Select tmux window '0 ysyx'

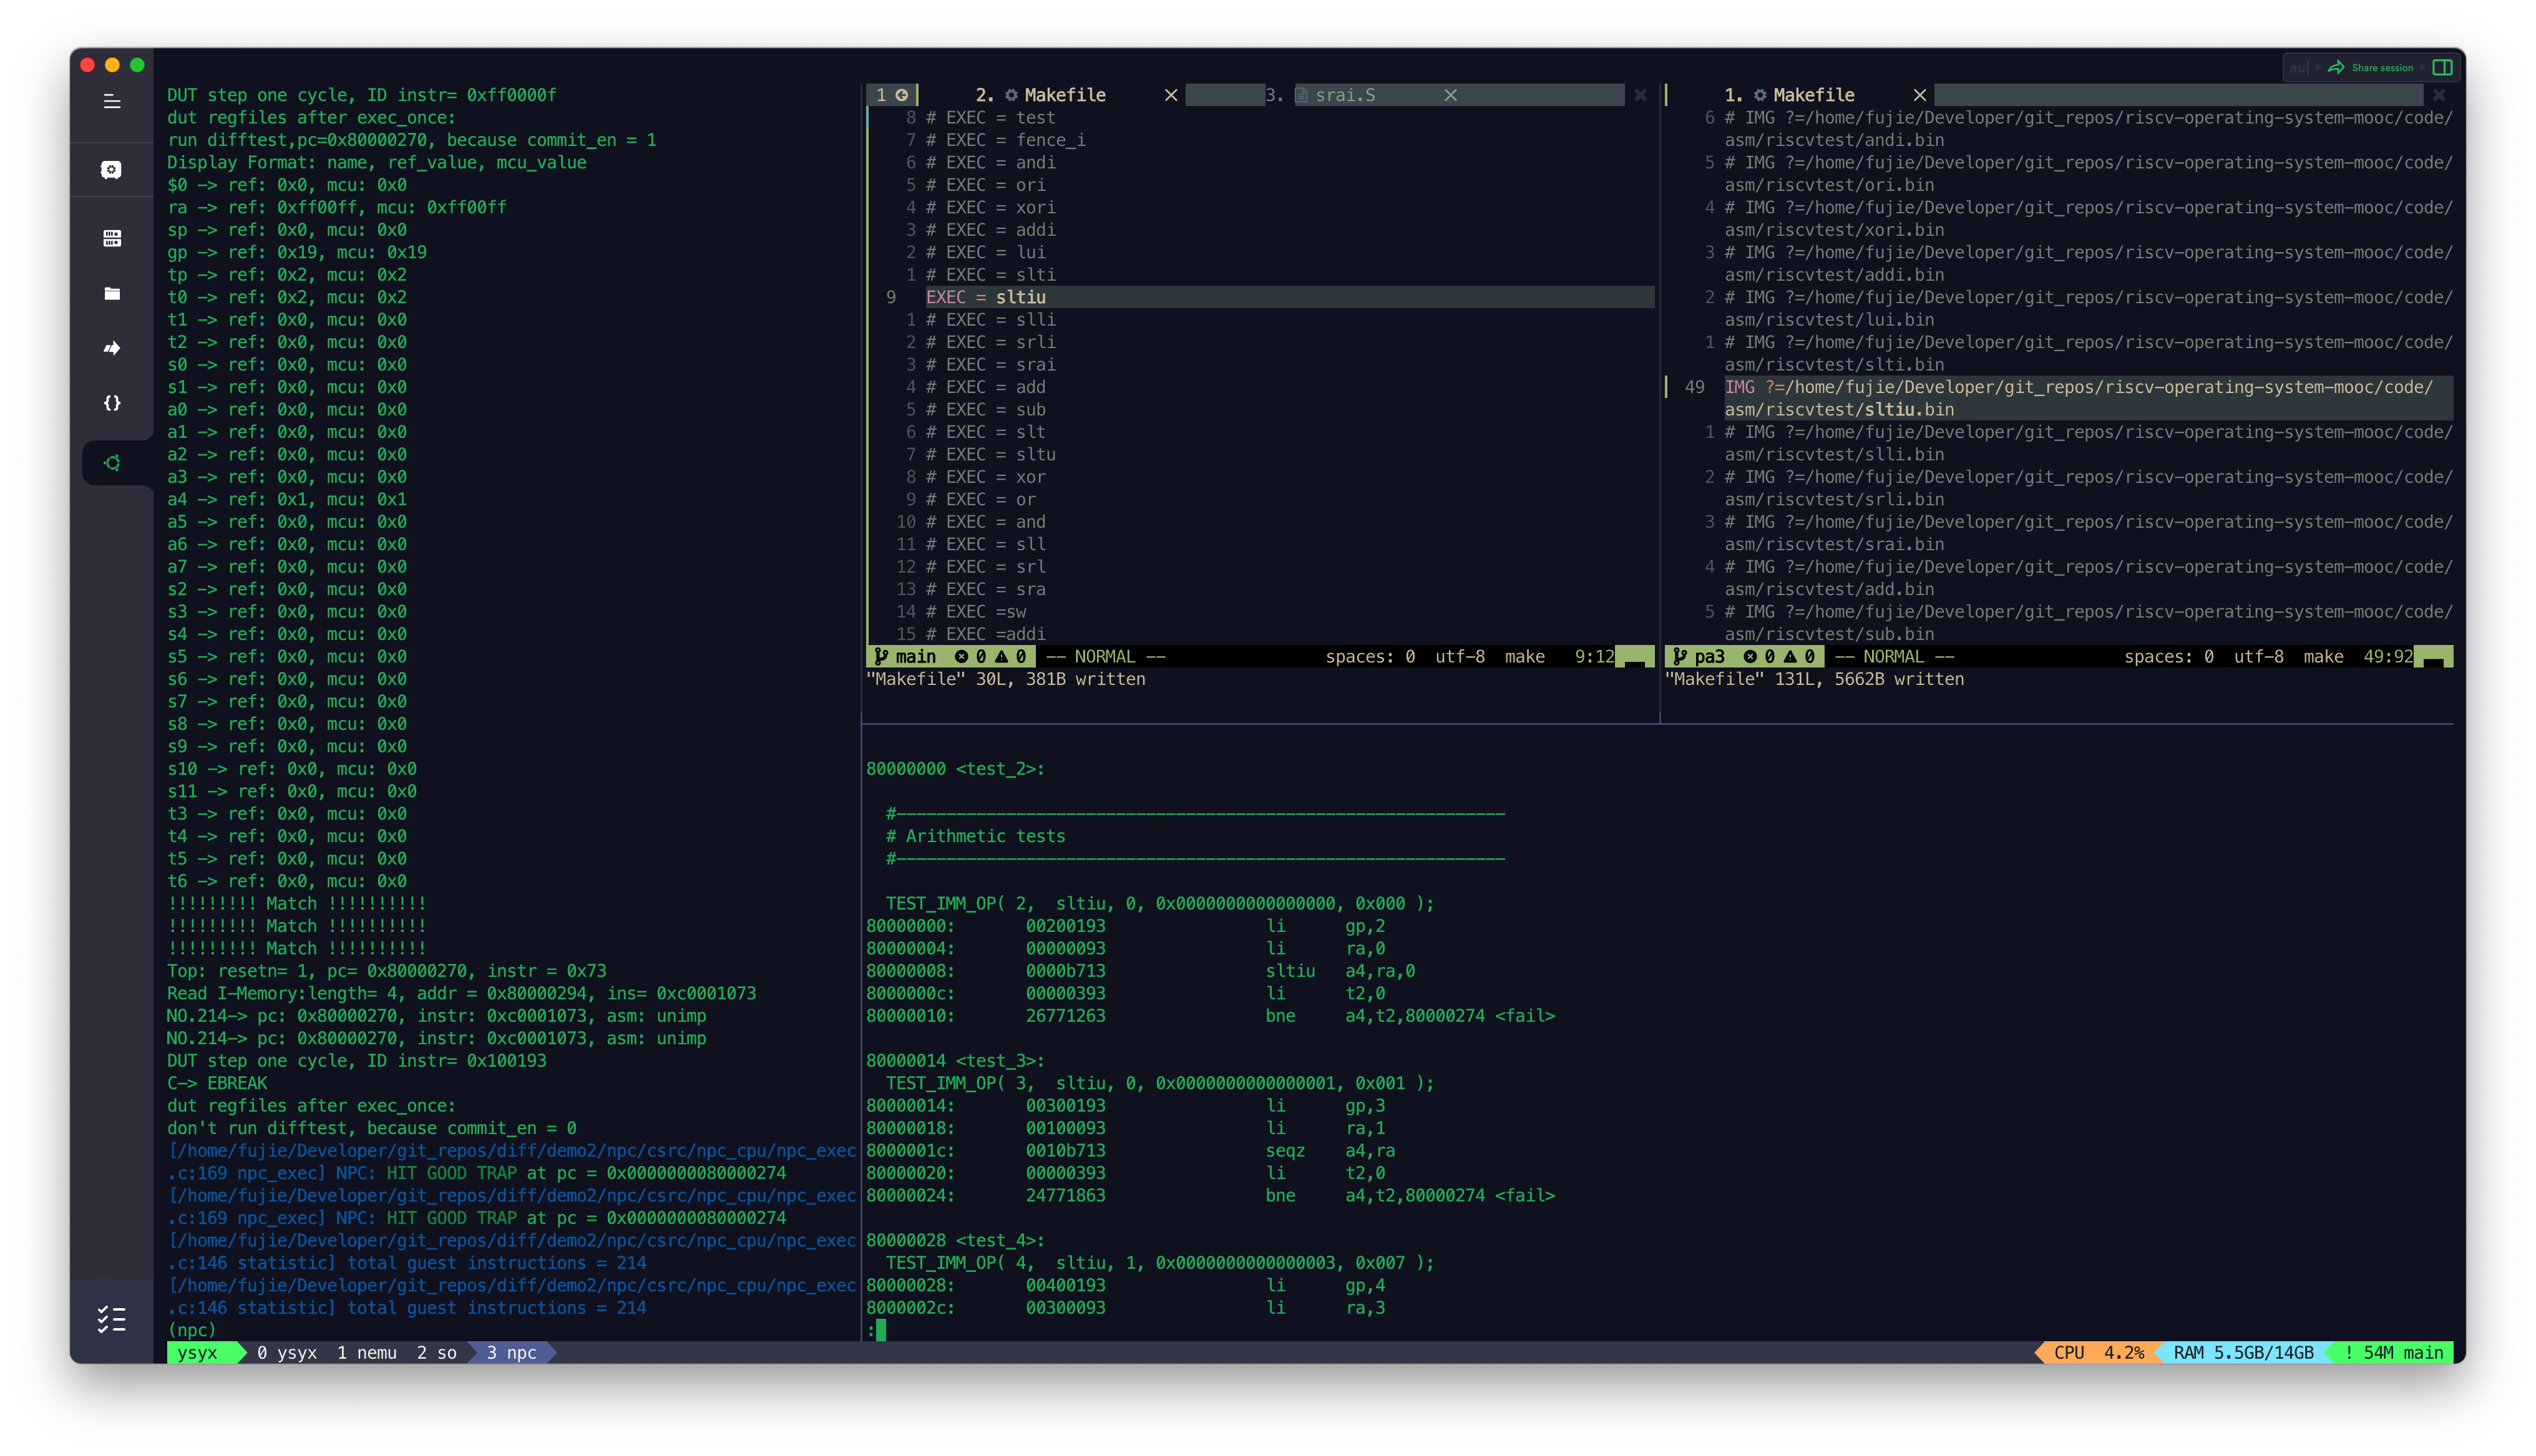click(286, 1352)
